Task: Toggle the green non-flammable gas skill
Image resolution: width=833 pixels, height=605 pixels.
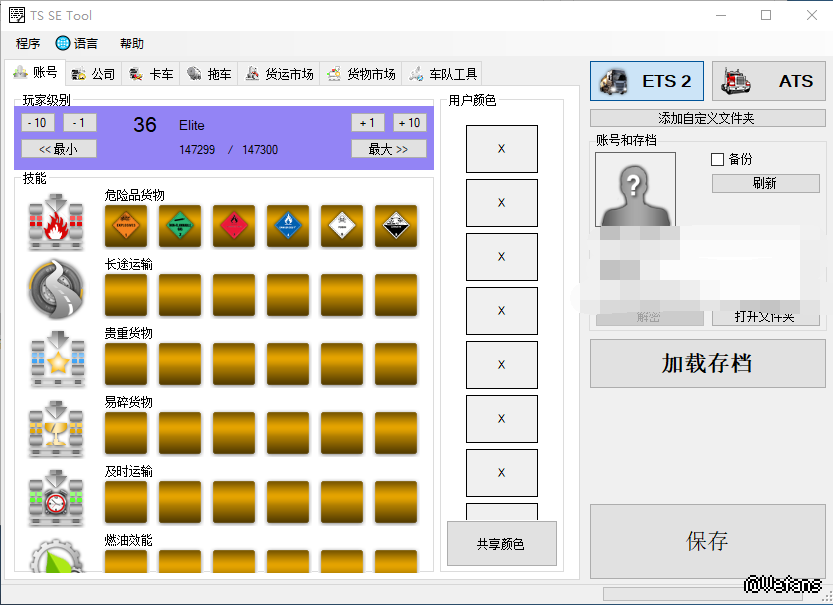Action: [179, 226]
